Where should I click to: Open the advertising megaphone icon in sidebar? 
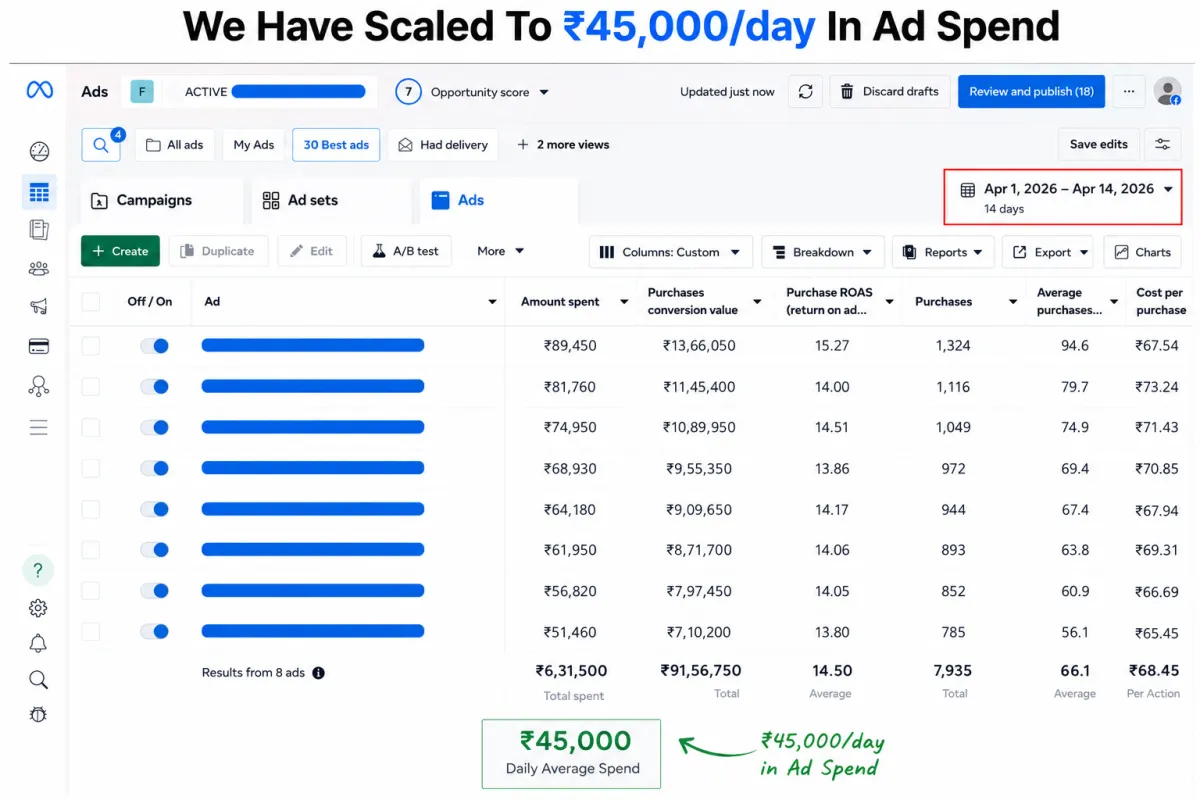point(39,307)
